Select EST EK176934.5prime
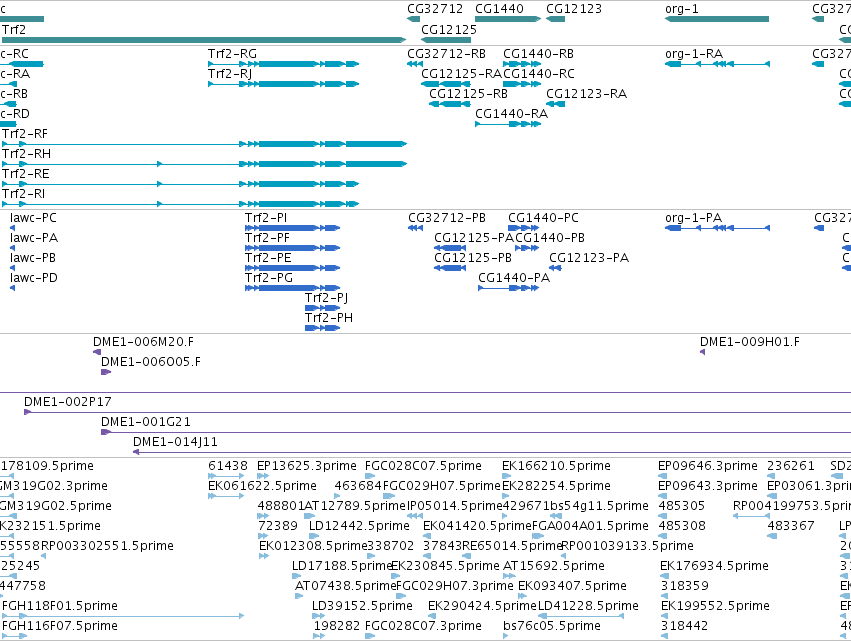The width and height of the screenshot is (851, 641). [664, 576]
